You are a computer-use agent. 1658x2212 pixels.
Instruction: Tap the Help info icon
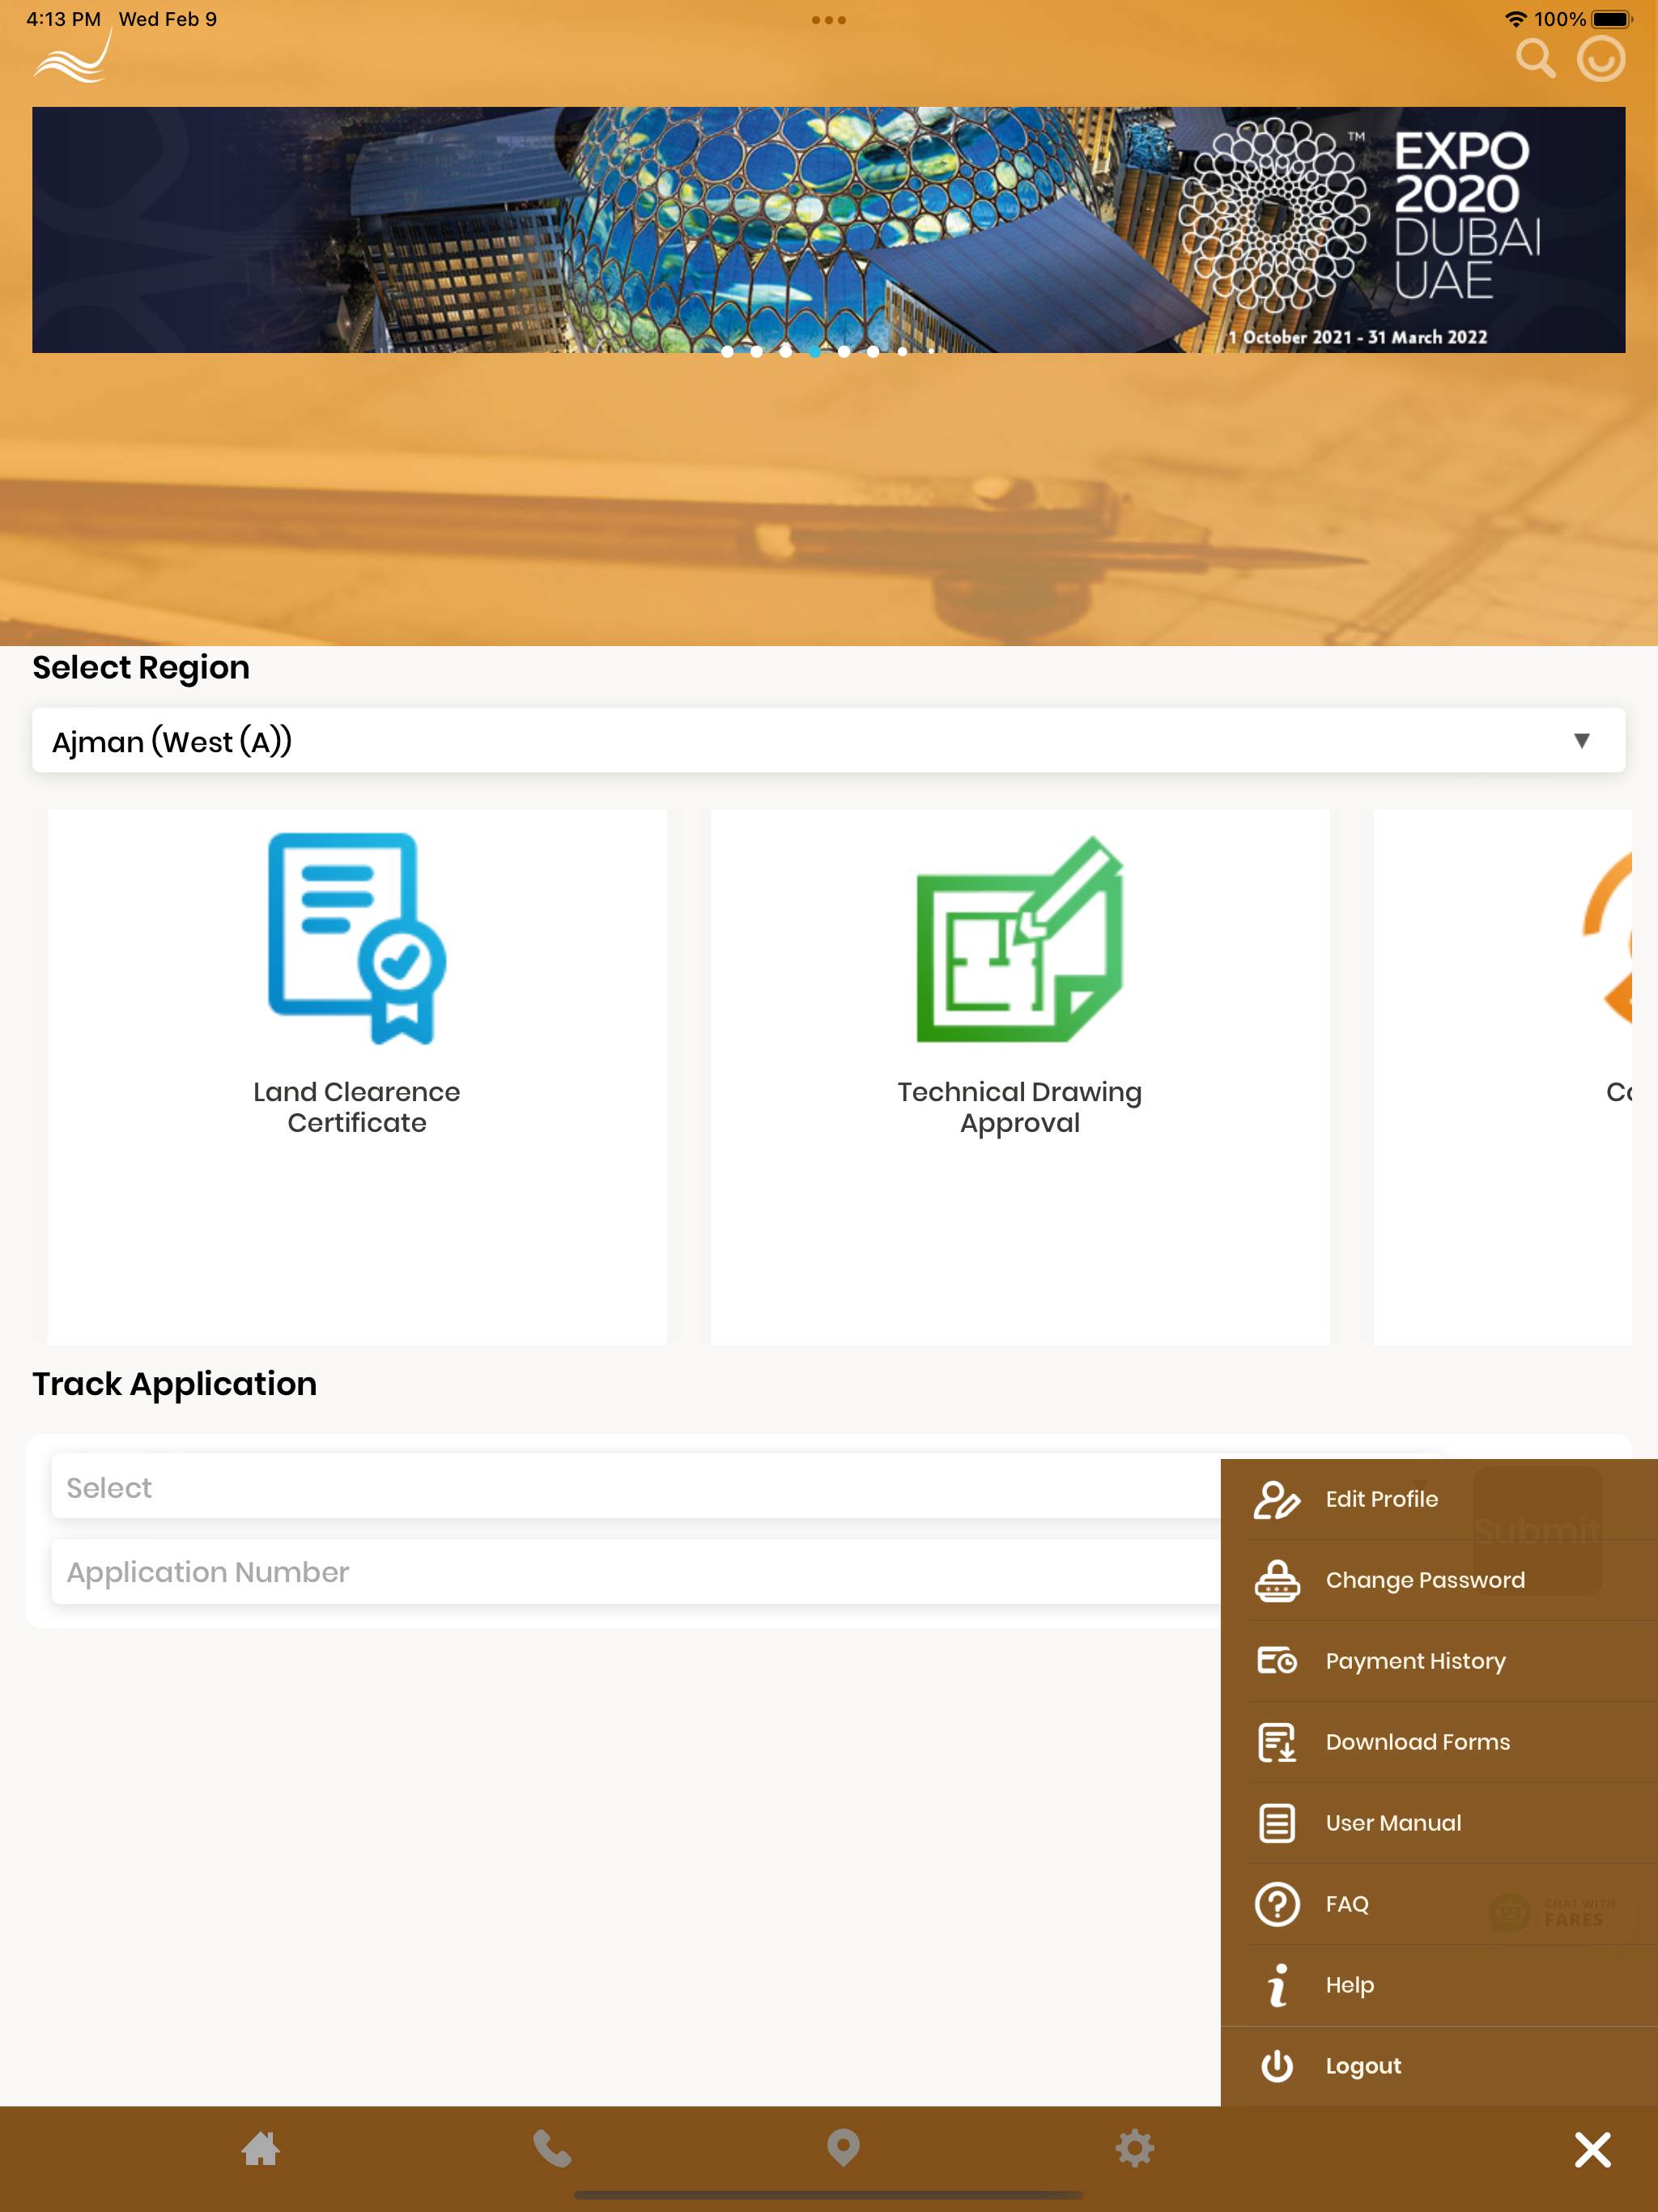tap(1277, 1985)
